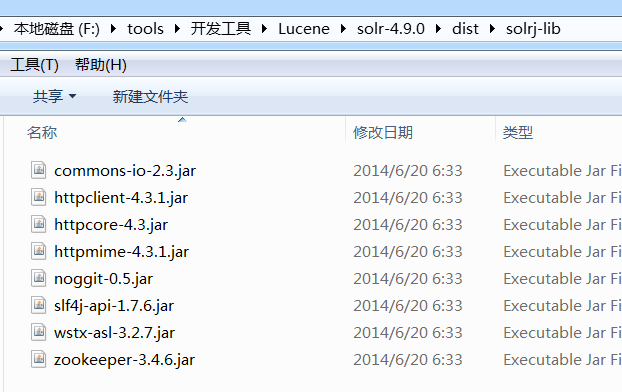
Task: Go to the solr-4.9.0 folder in the breadcrumb
Action: [391, 29]
